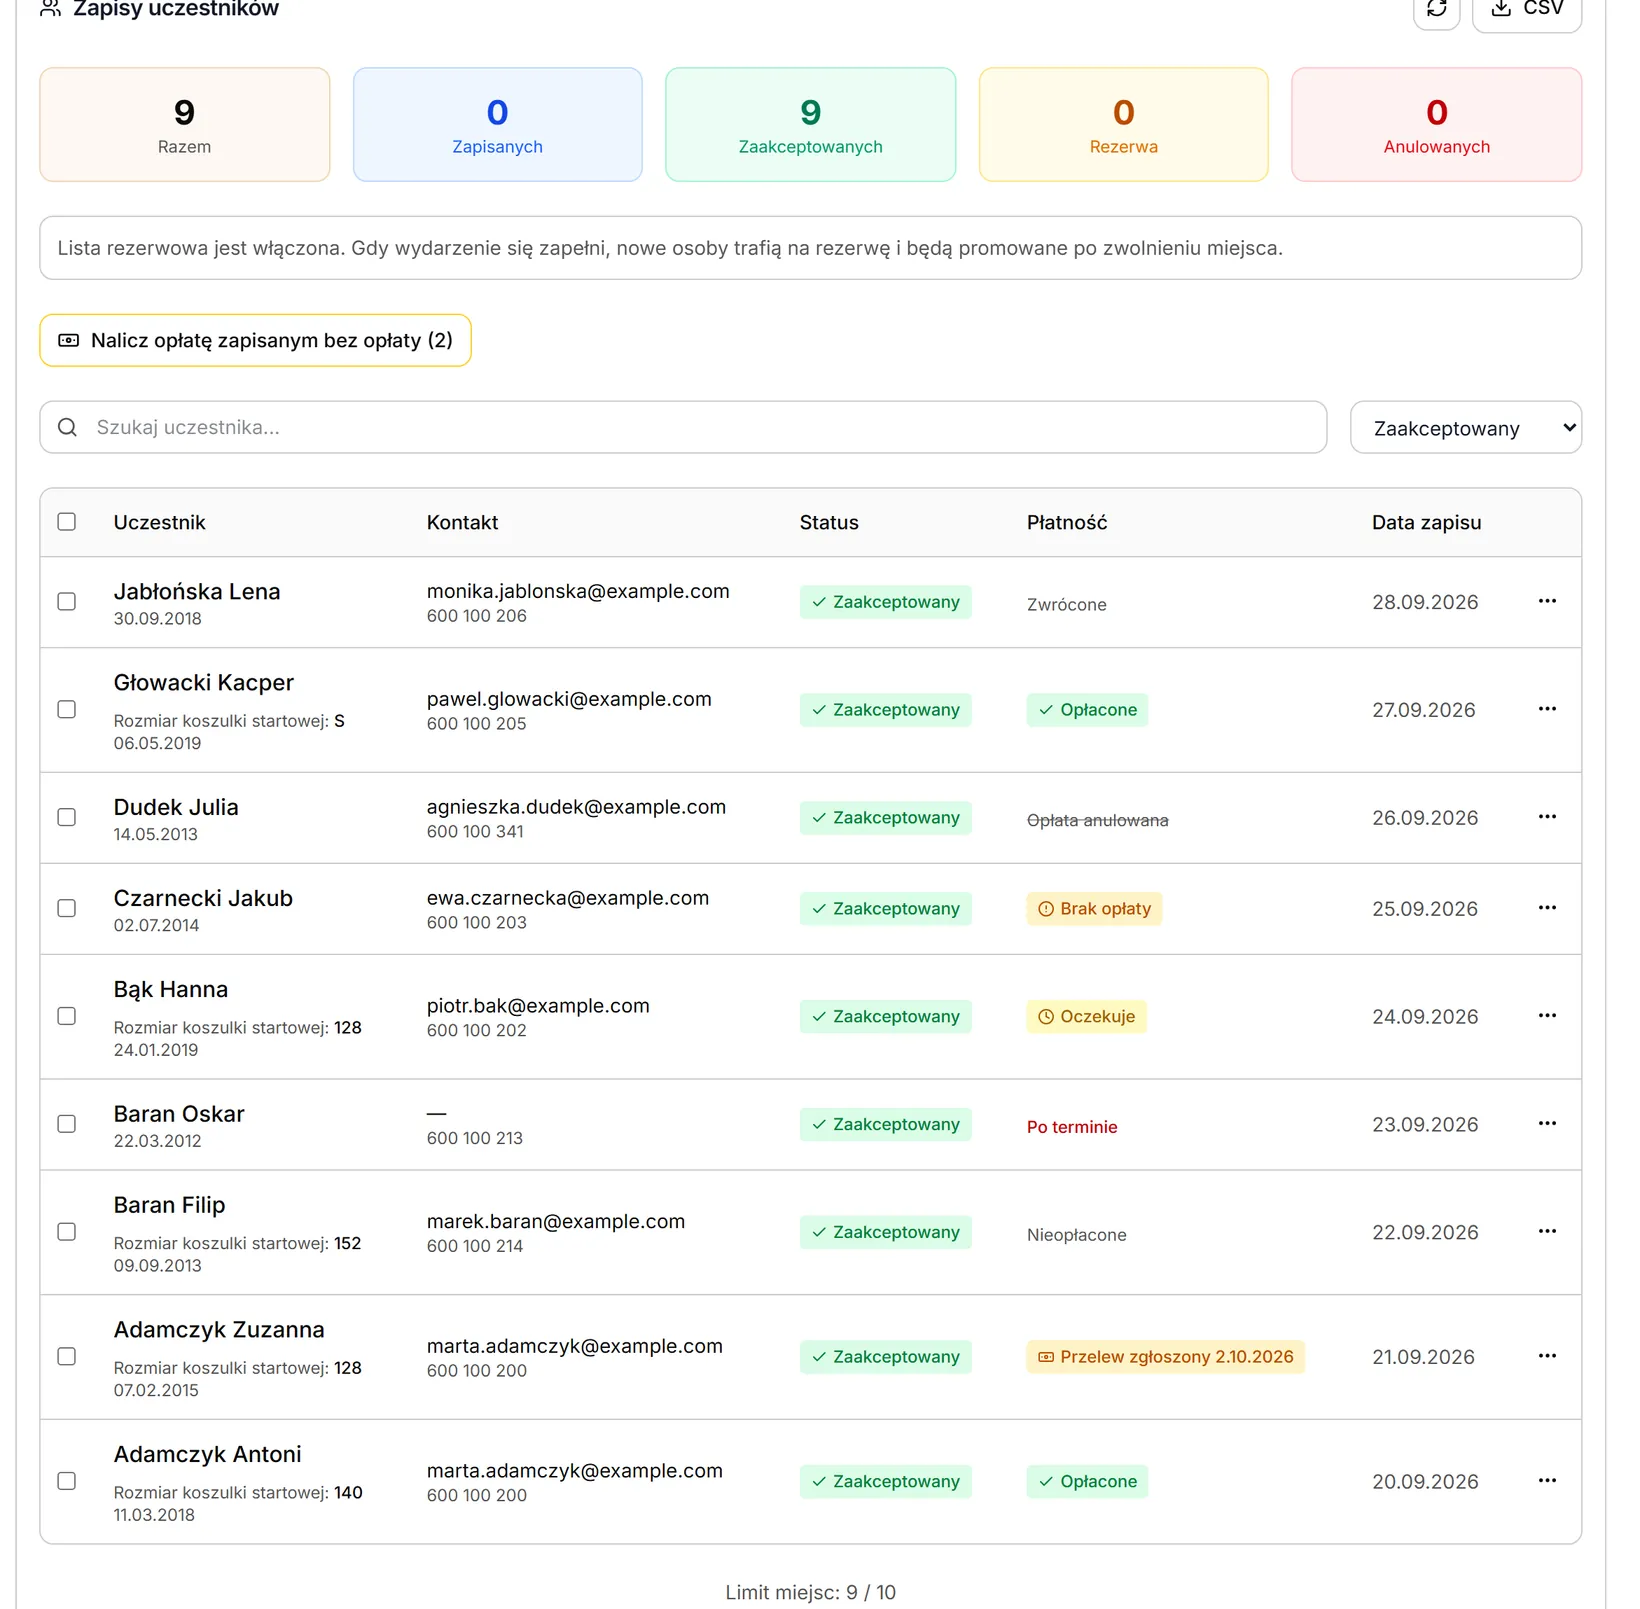Toggle the select-all checkbox in table header
The width and height of the screenshot is (1640, 1609).
click(67, 522)
